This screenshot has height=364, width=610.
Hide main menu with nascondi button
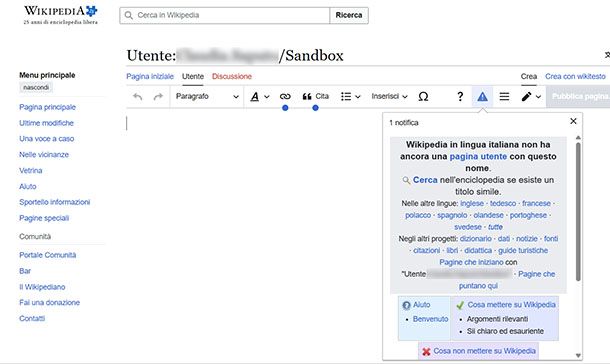click(x=36, y=88)
